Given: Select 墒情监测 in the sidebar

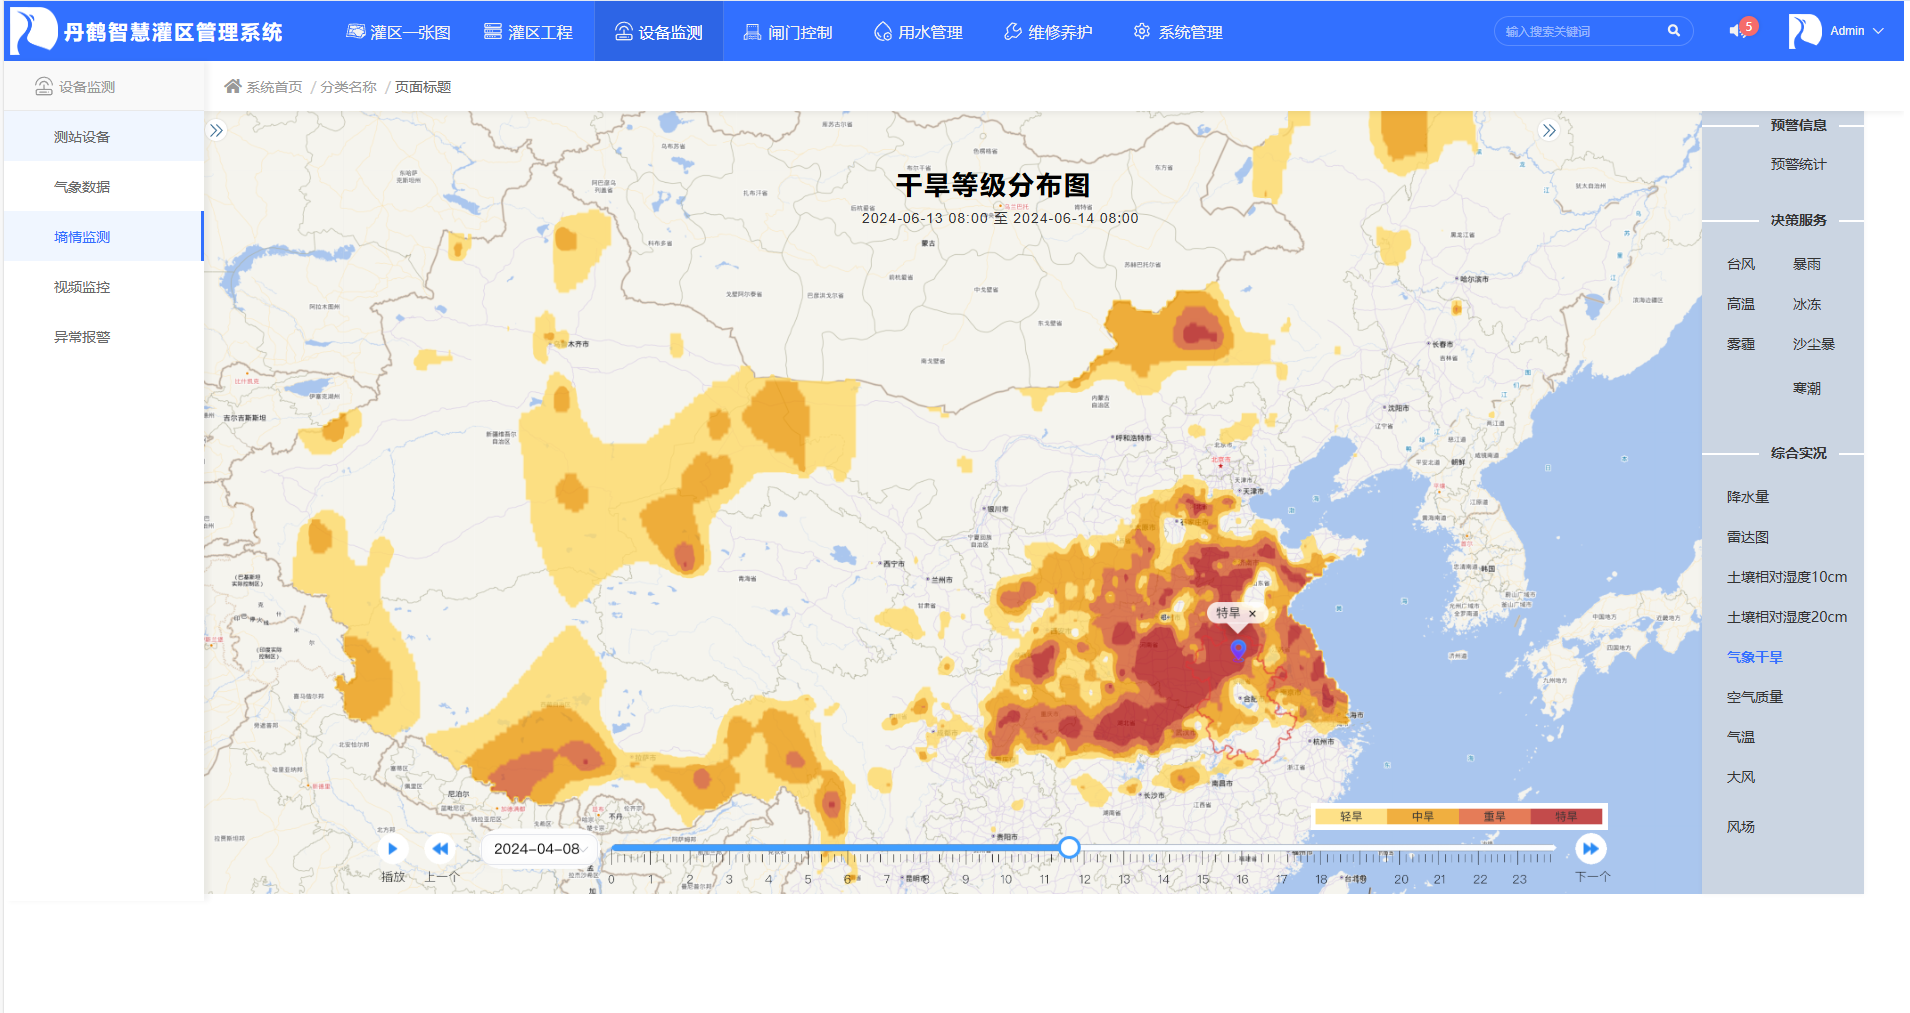Looking at the screenshot, I should (103, 237).
